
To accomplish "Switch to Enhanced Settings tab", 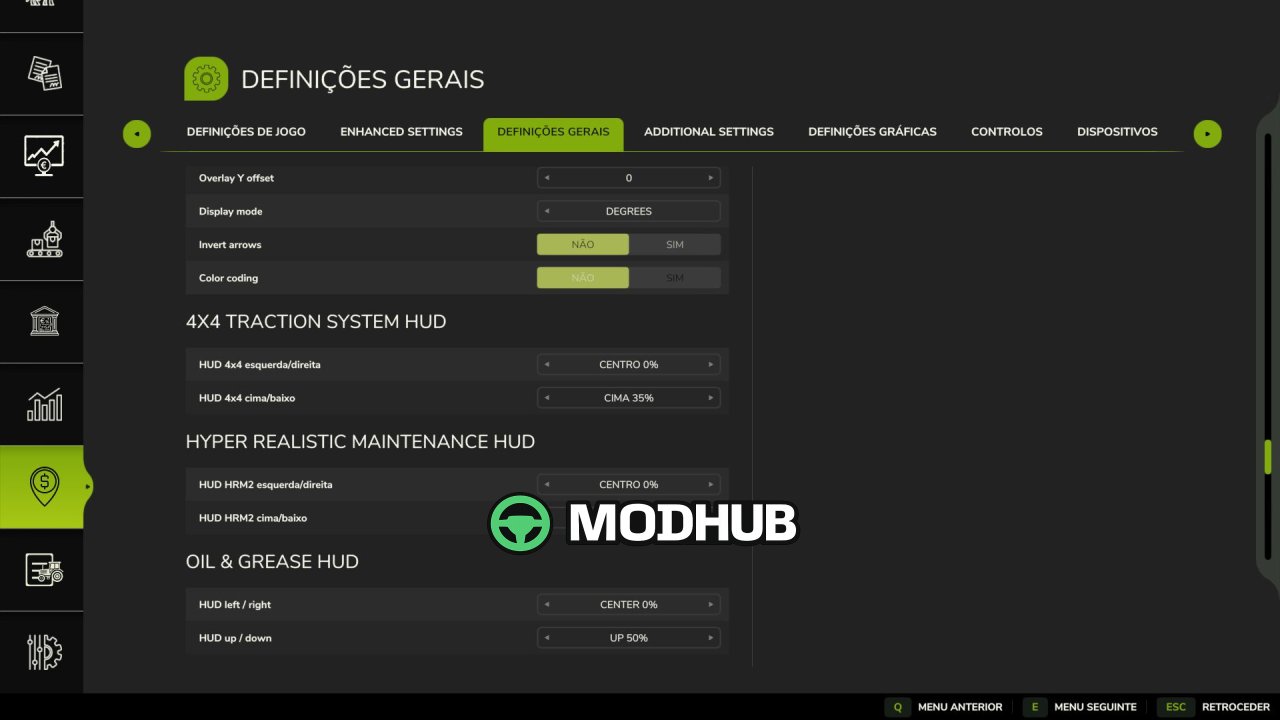I will (x=401, y=132).
